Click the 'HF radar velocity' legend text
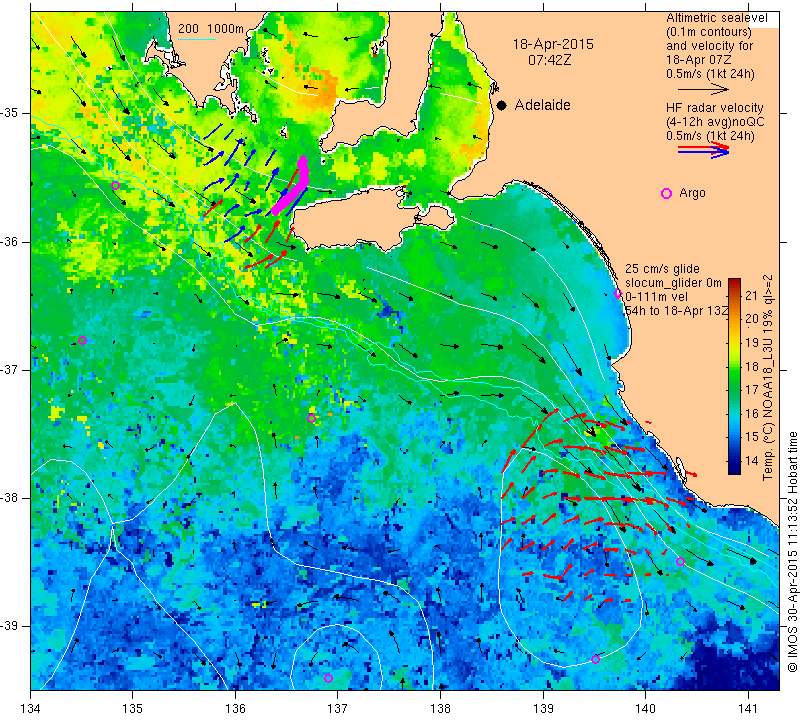This screenshot has width=800, height=720. pos(714,108)
